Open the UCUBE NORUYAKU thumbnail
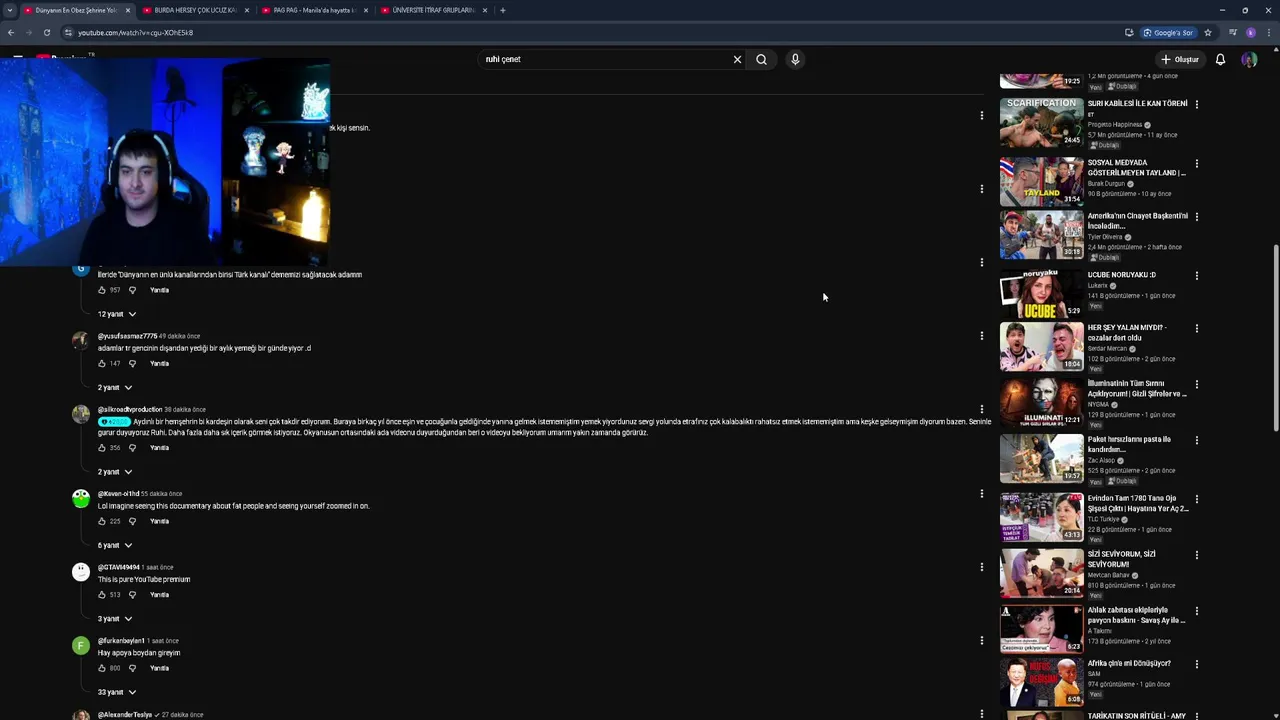 pos(1041,293)
